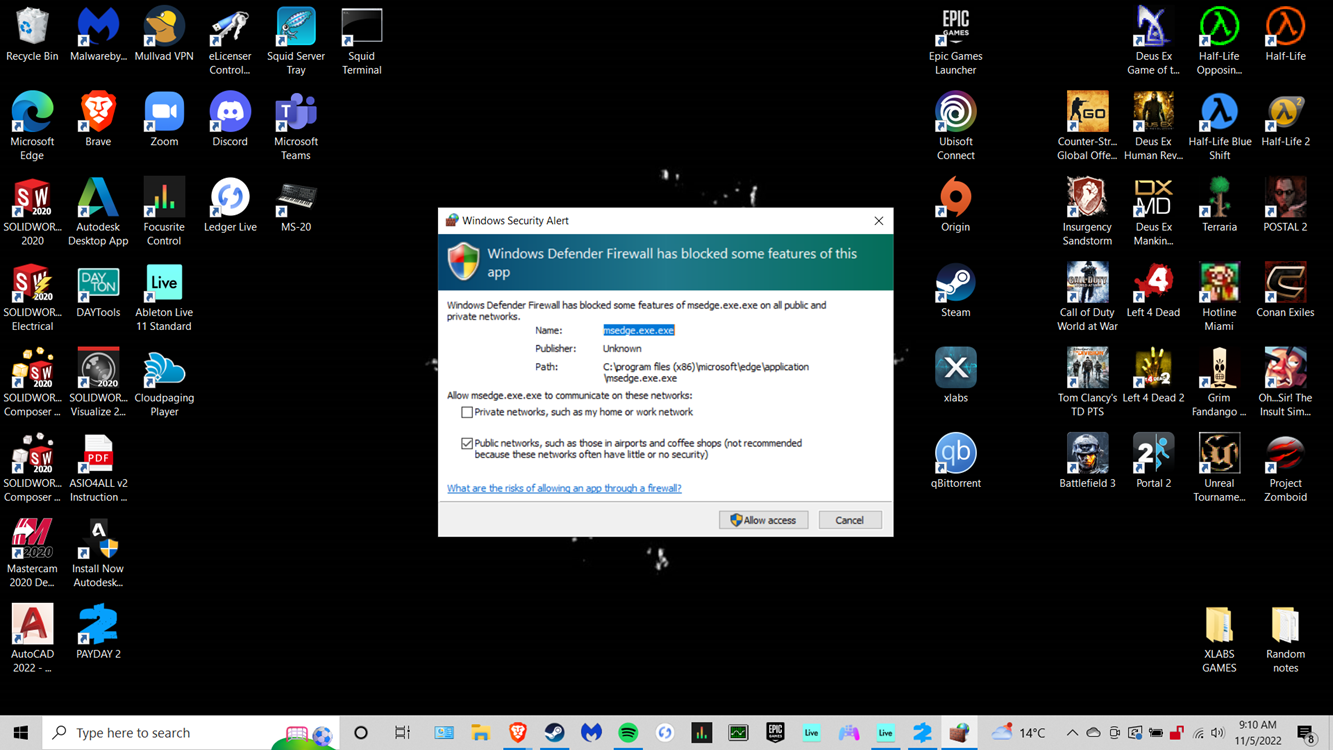The image size is (1333, 750).
Task: Close the Windows Security Alert dialog
Action: click(x=878, y=221)
